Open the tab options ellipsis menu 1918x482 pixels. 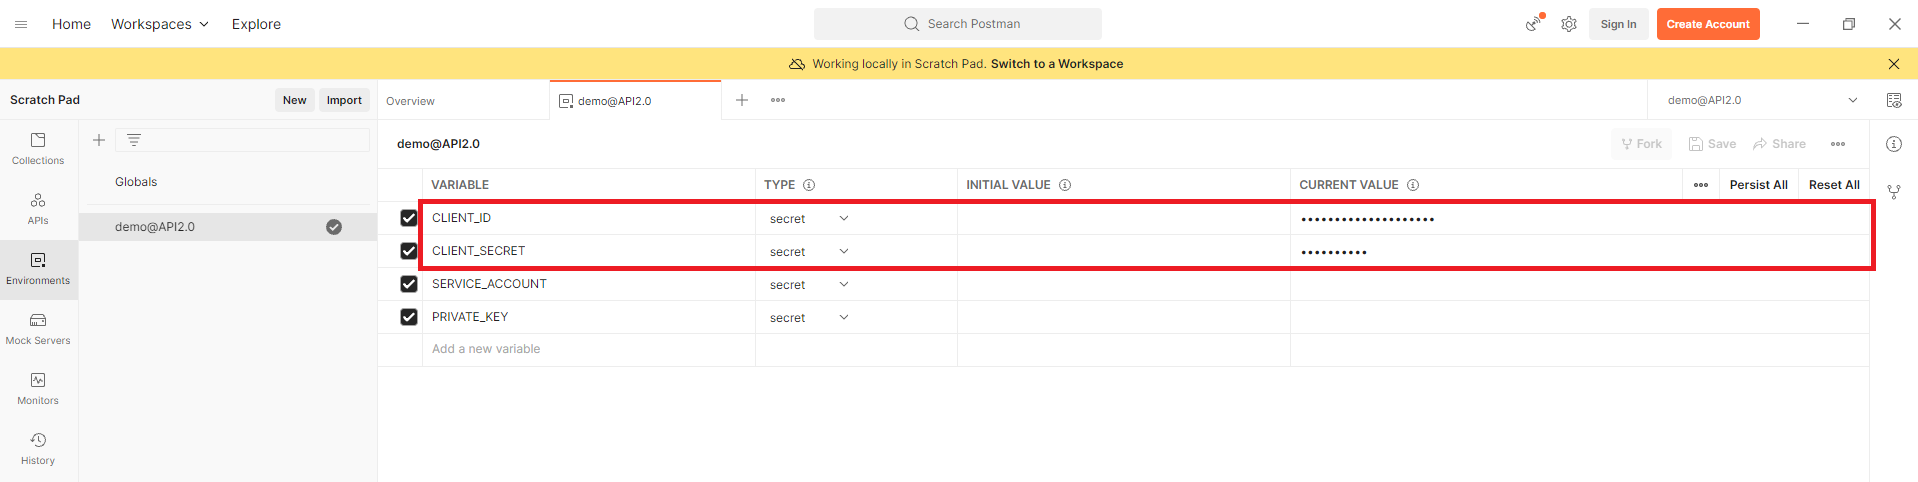point(778,100)
